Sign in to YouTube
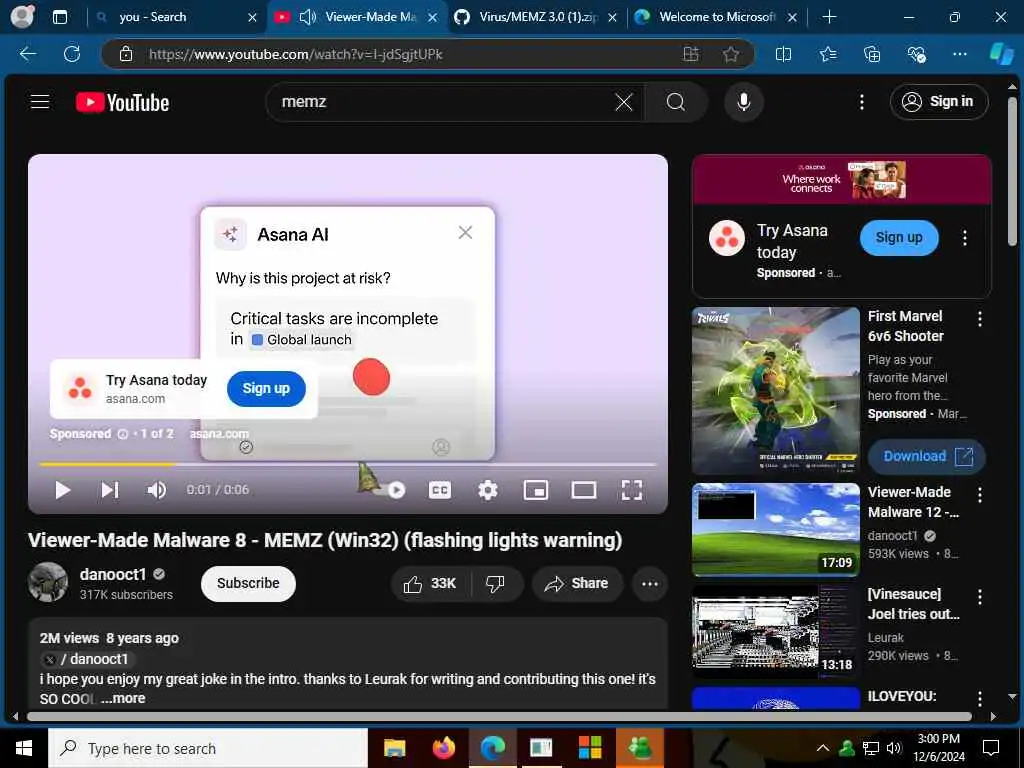The image size is (1024, 768). (x=938, y=102)
